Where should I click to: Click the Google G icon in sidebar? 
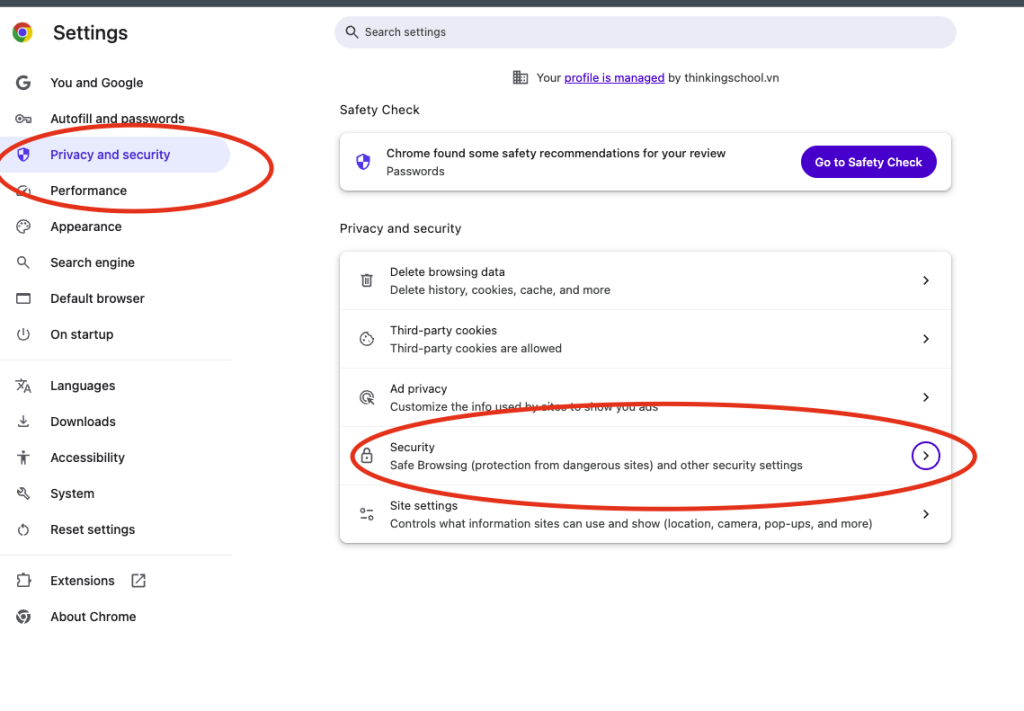(23, 83)
